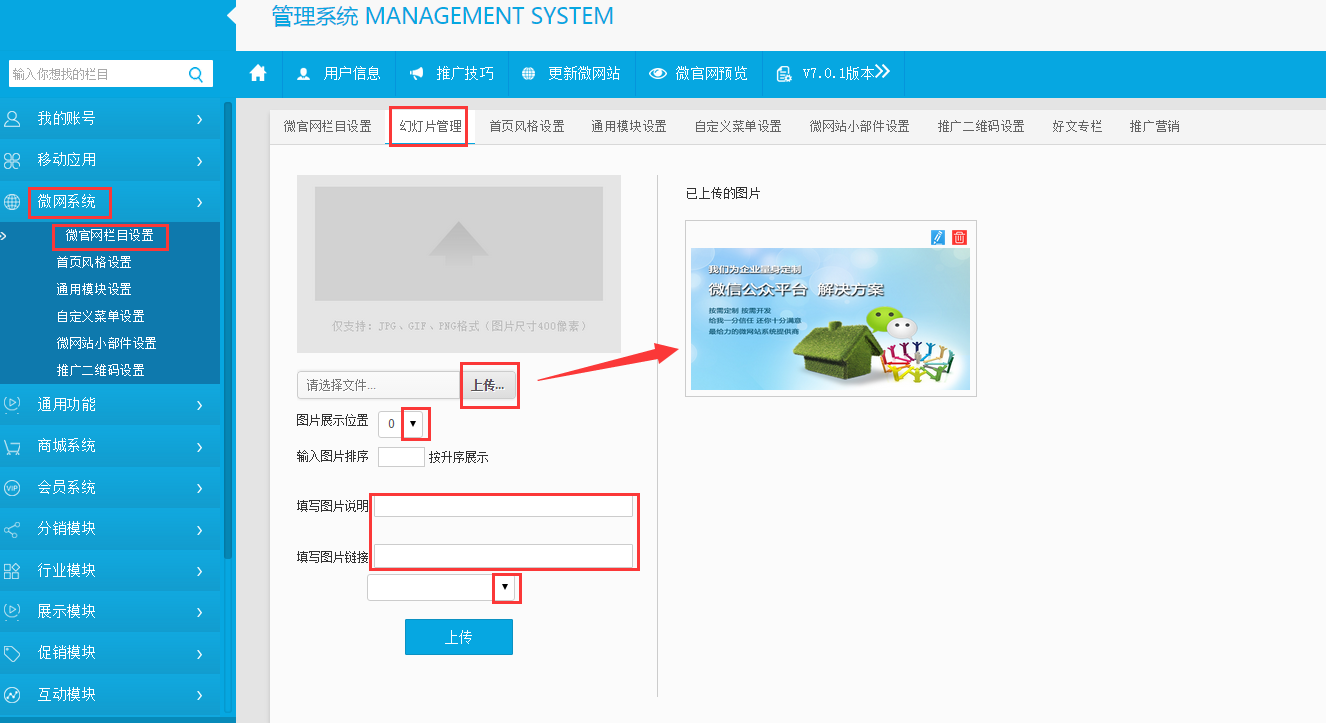Open the 图片展示位置 dropdown

tap(413, 424)
